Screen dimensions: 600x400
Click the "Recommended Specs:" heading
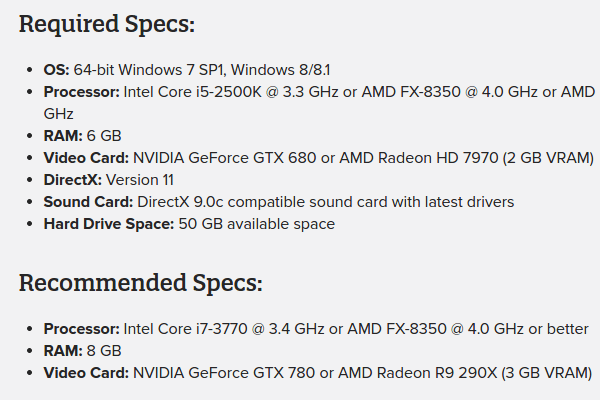[140, 283]
